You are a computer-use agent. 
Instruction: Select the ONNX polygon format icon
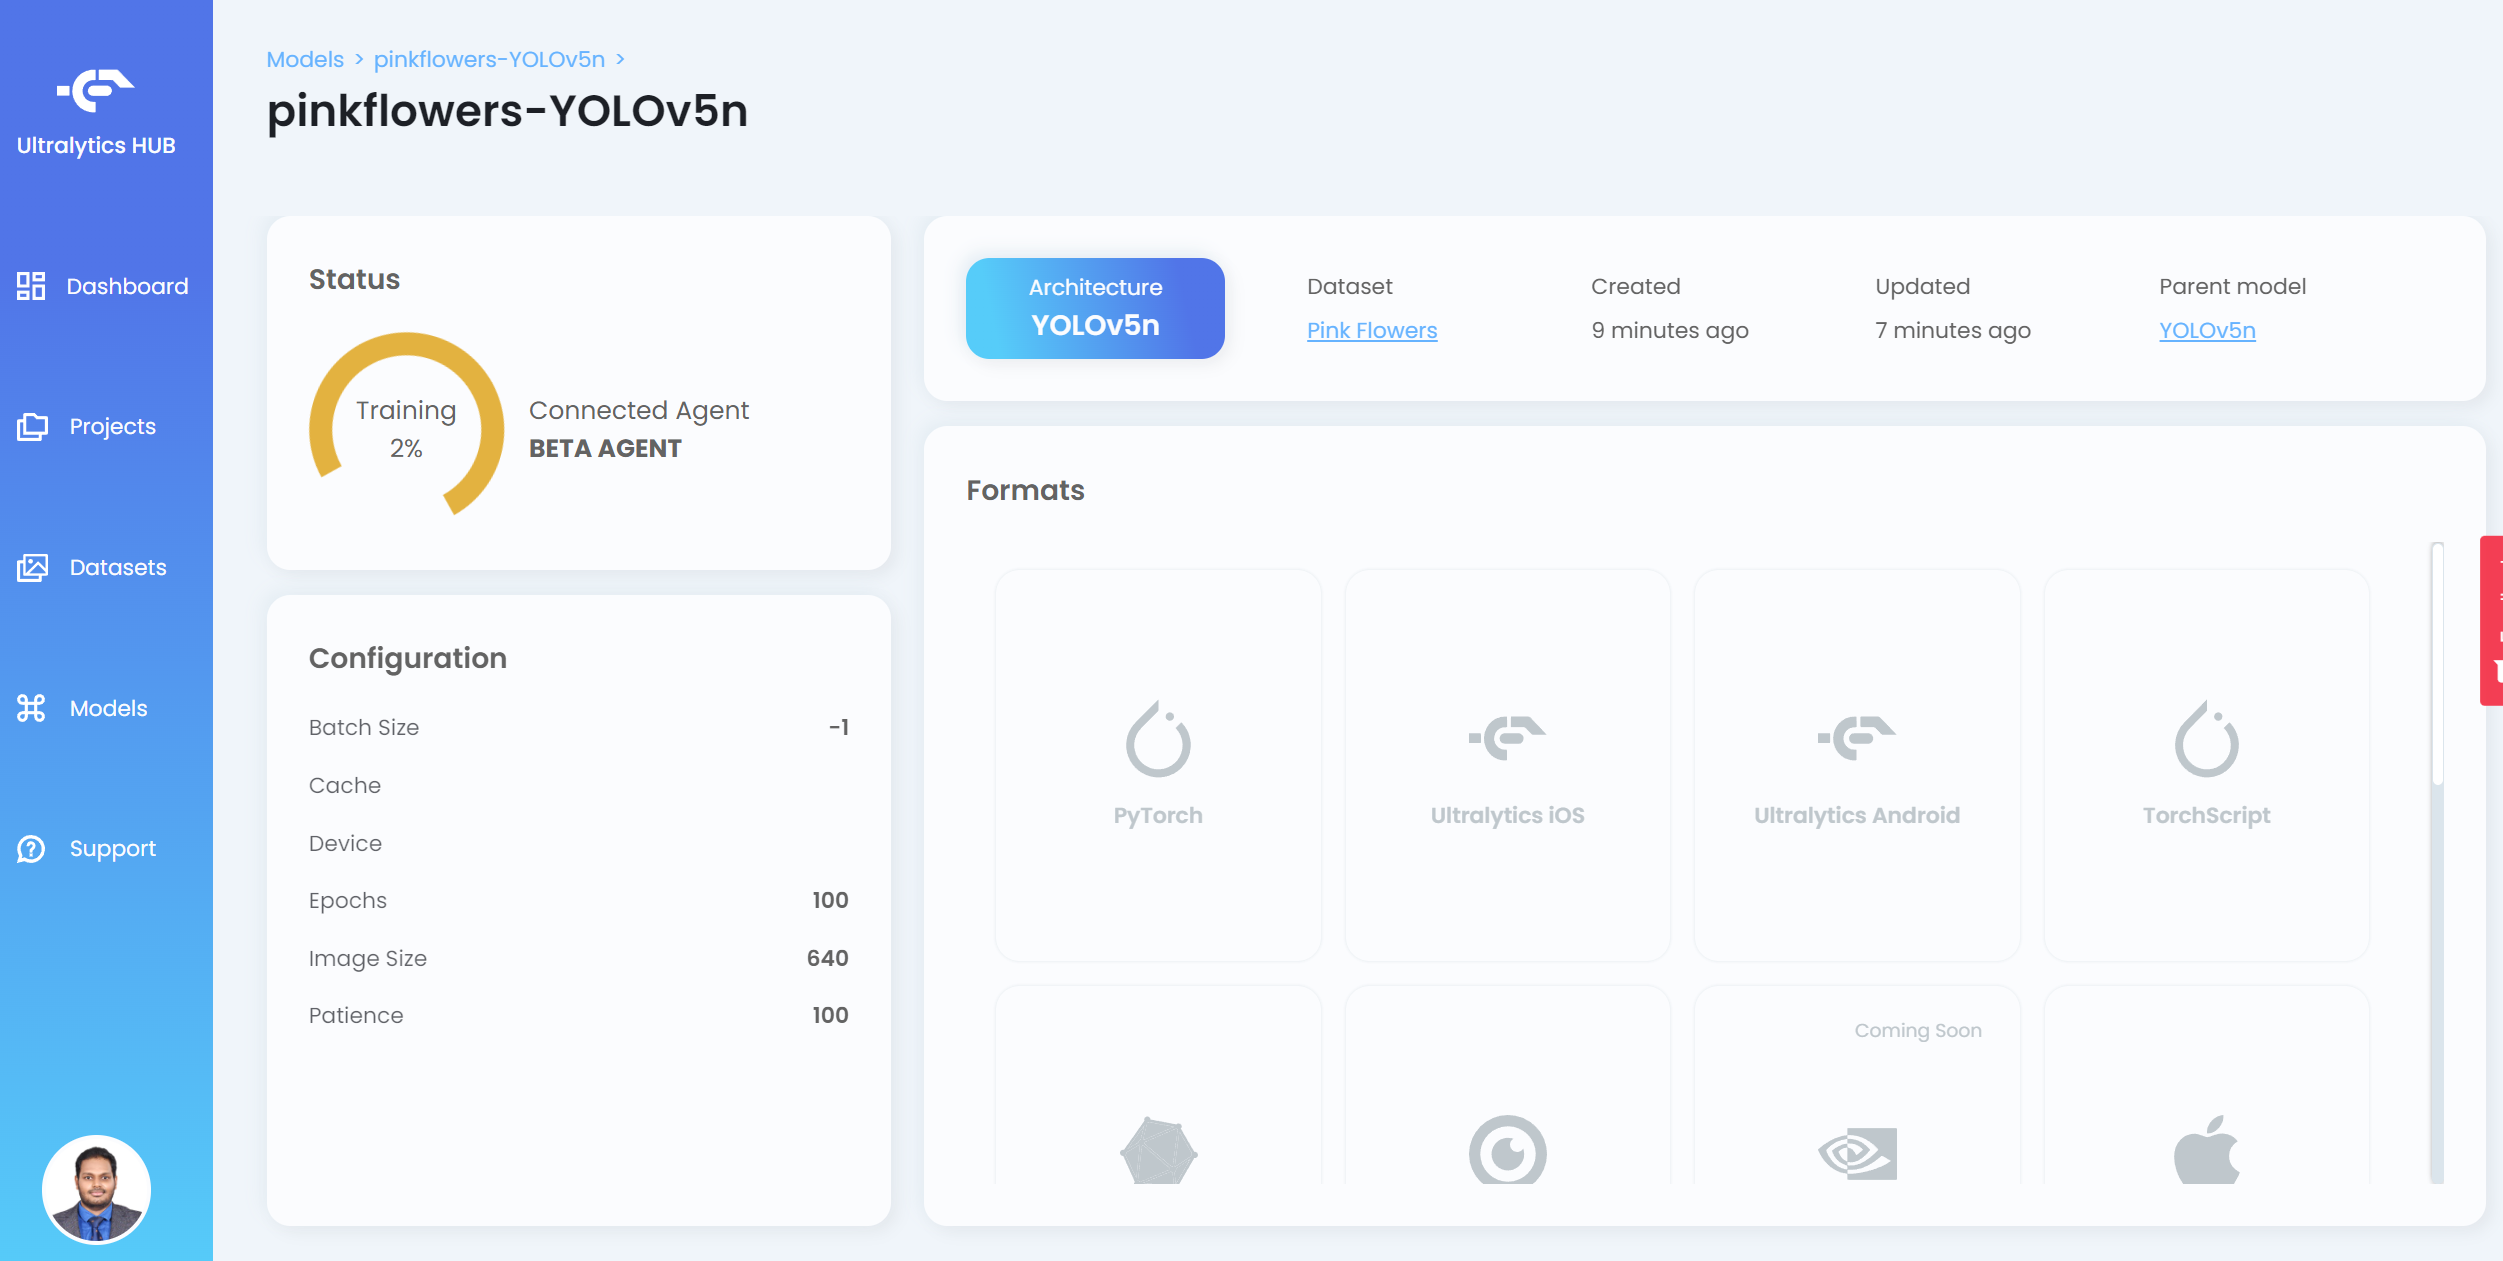click(1158, 1150)
